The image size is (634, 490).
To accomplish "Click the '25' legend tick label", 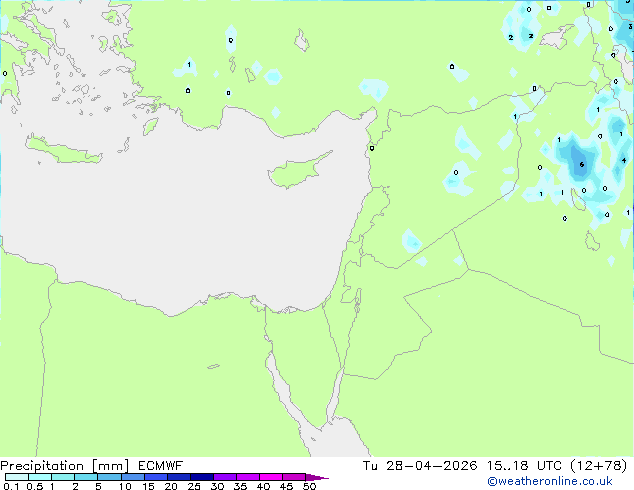I will click(194, 486).
